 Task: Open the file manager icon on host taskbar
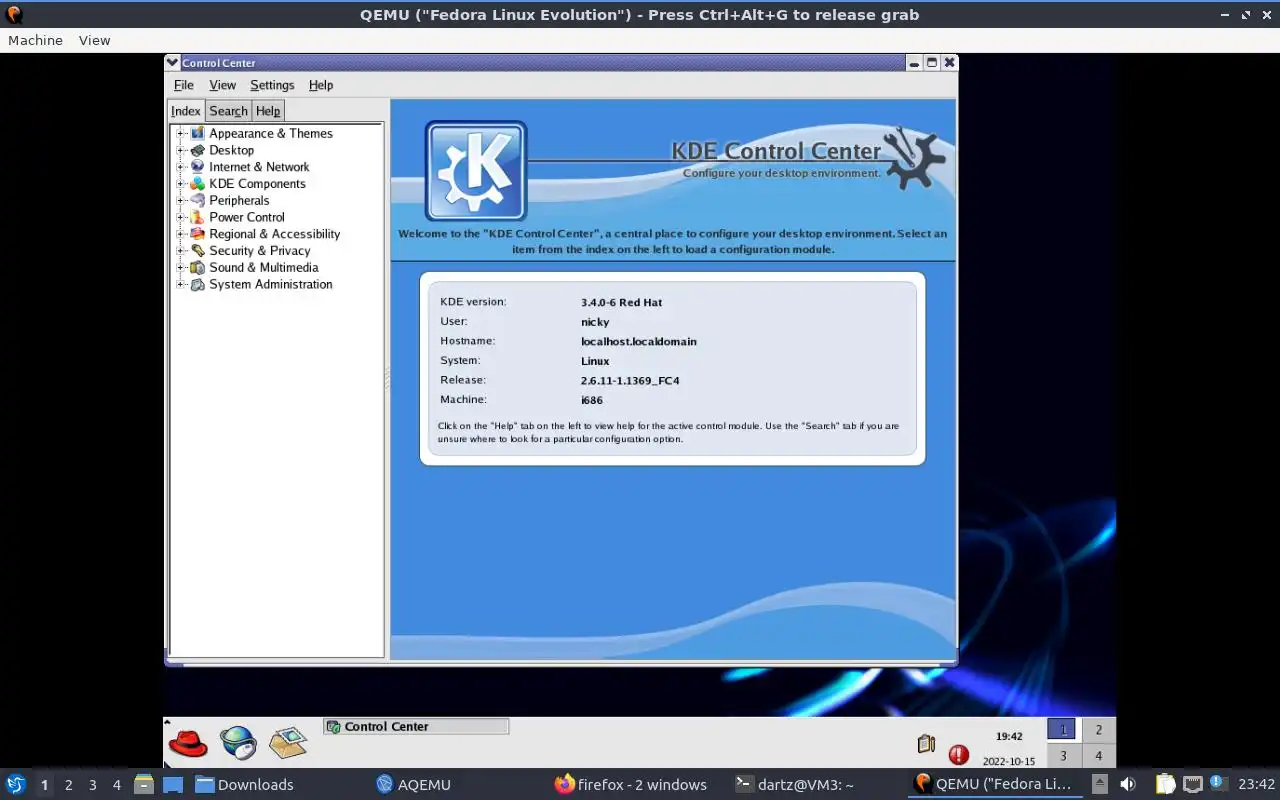pyautogui.click(x=143, y=784)
